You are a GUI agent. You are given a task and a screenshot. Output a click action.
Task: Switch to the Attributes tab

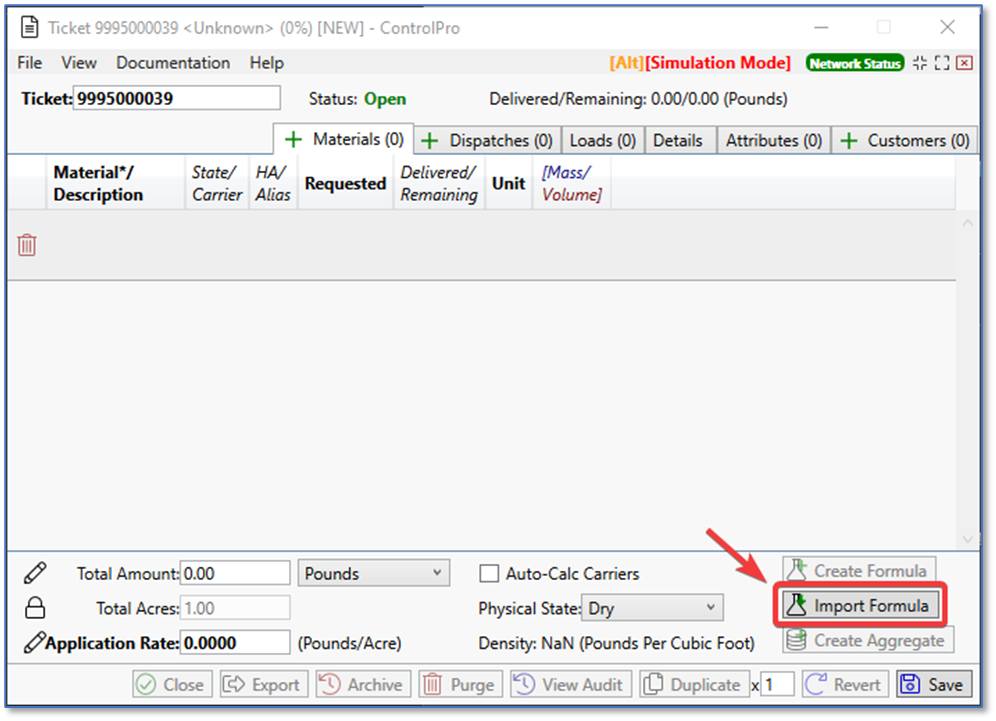[773, 141]
